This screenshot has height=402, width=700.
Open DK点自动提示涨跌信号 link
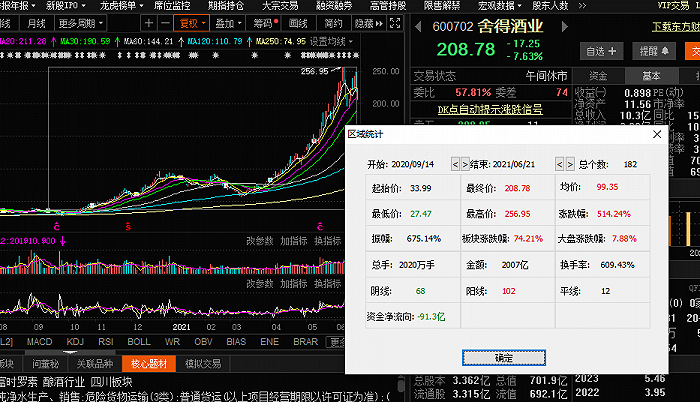tap(490, 109)
